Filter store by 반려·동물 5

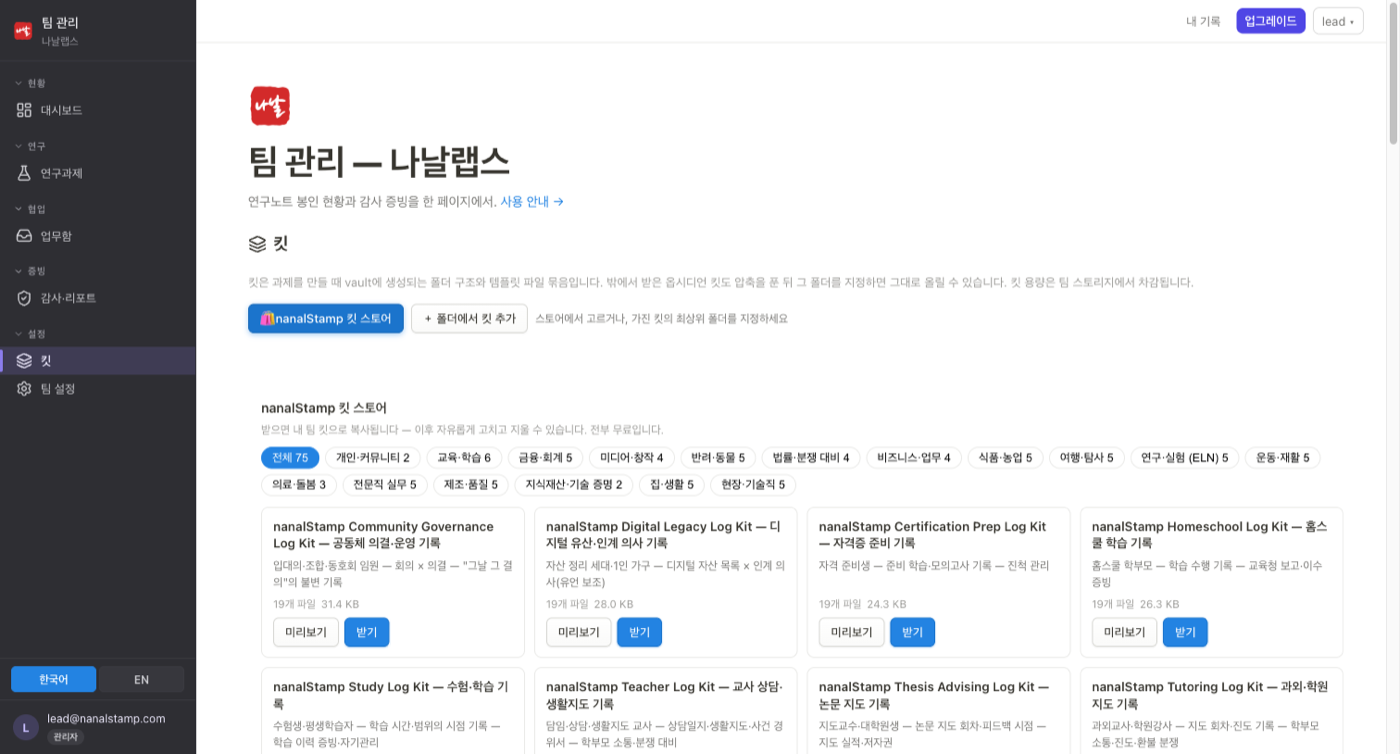pyautogui.click(x=718, y=457)
